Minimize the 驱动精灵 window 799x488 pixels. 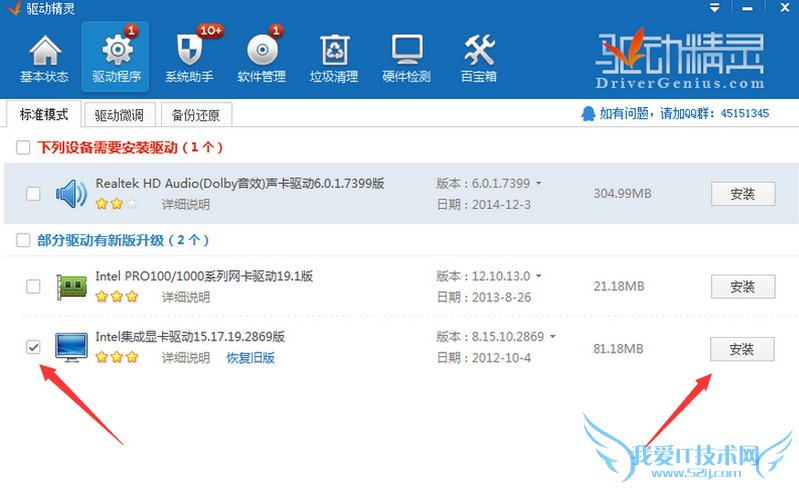747,8
